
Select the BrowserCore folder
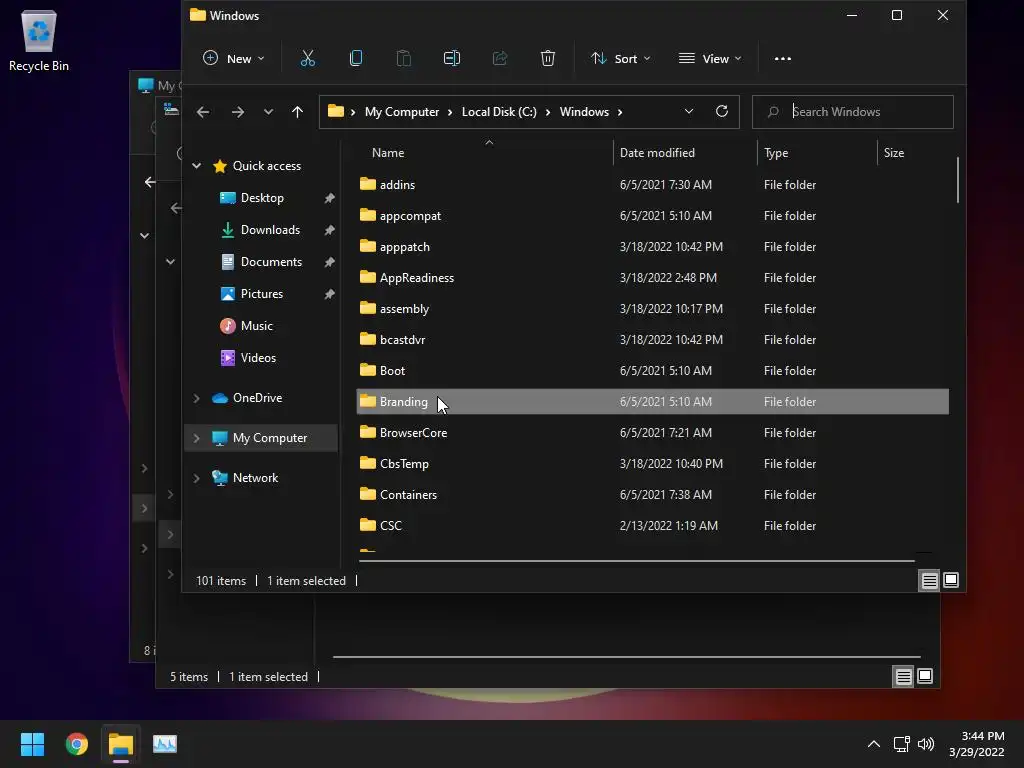[x=652, y=432]
